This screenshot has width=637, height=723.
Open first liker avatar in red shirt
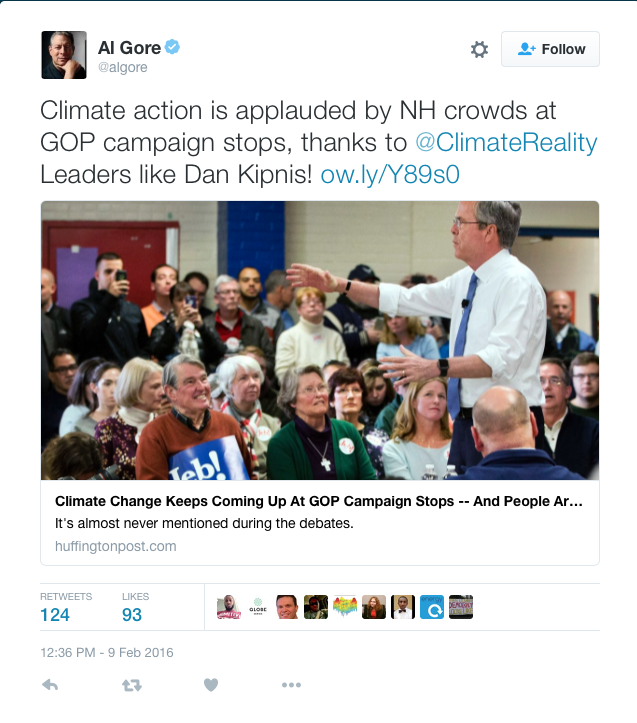(229, 607)
